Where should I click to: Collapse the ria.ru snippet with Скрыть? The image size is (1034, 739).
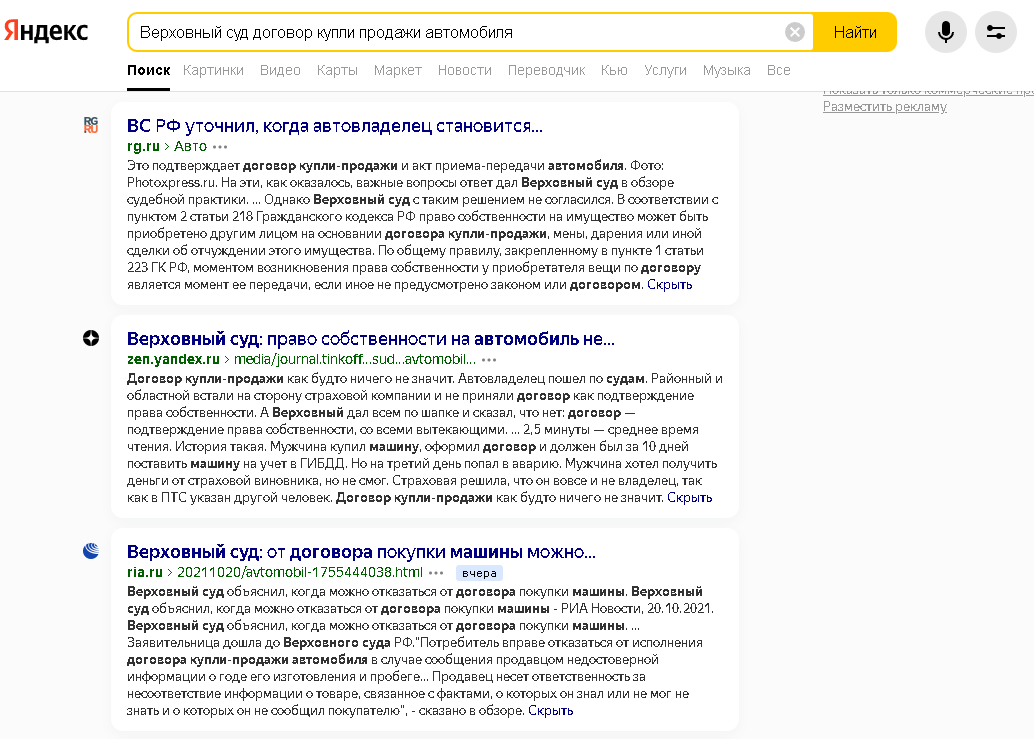[551, 711]
